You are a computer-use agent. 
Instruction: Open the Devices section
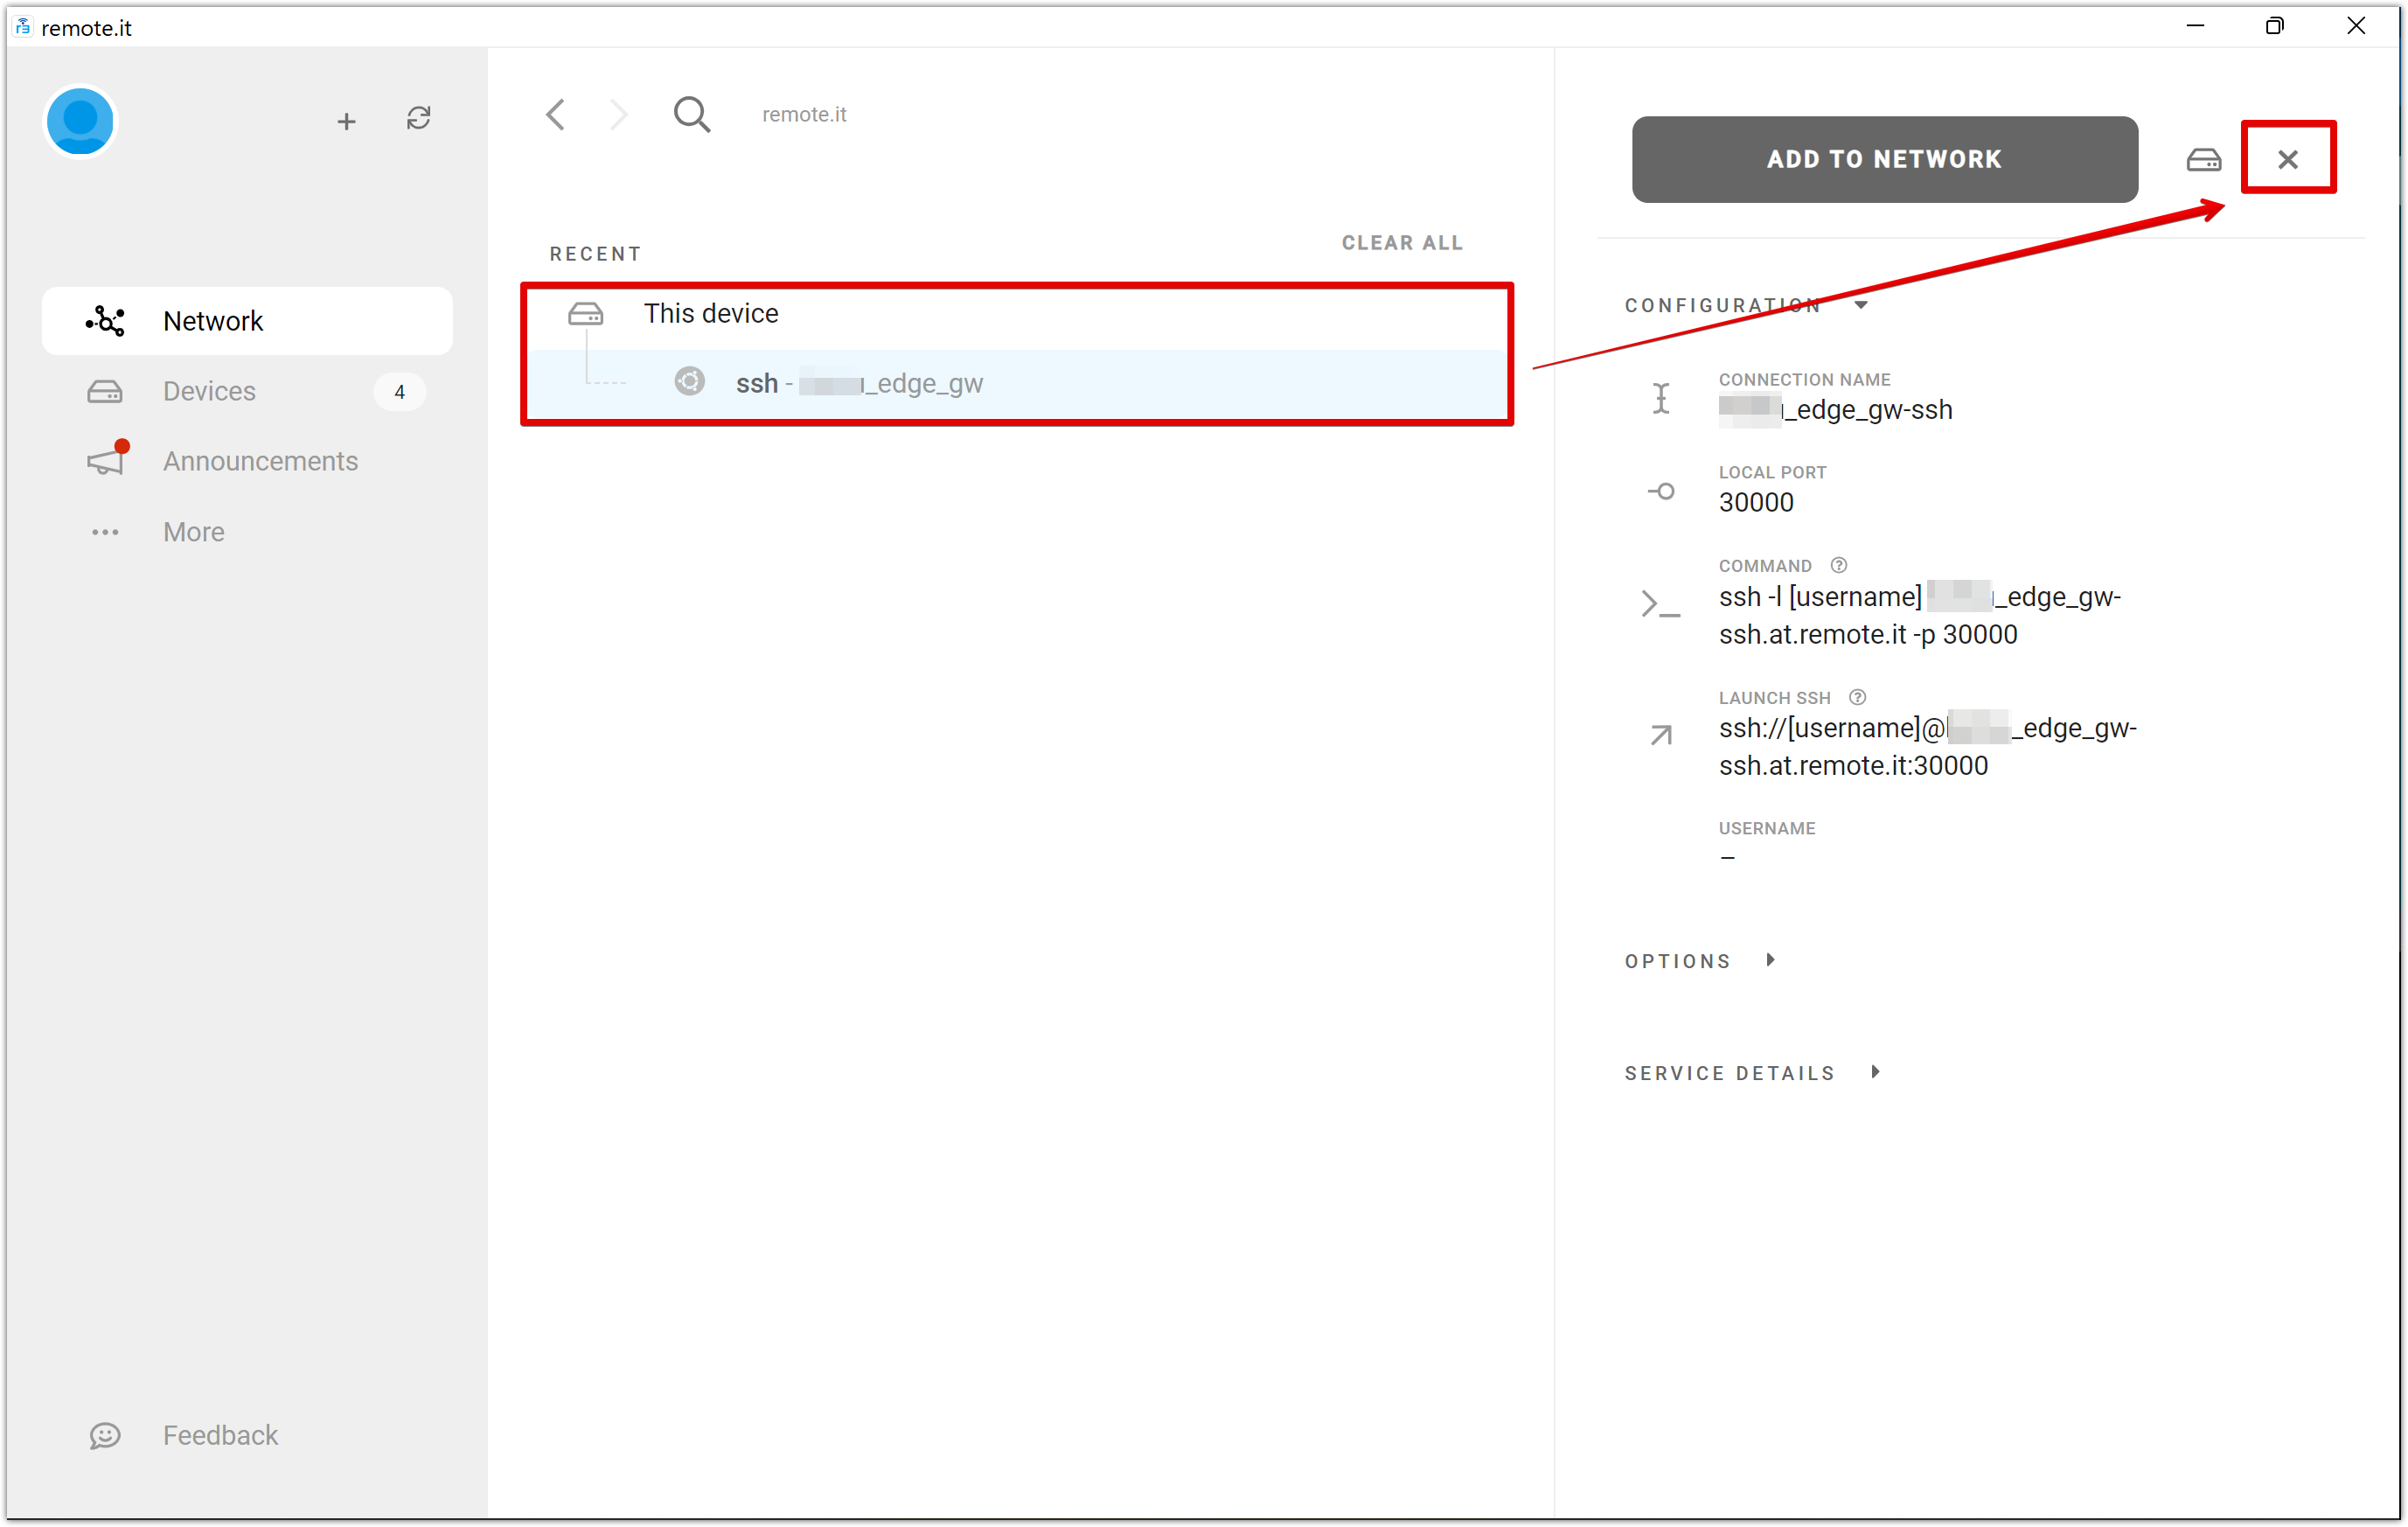click(x=247, y=391)
